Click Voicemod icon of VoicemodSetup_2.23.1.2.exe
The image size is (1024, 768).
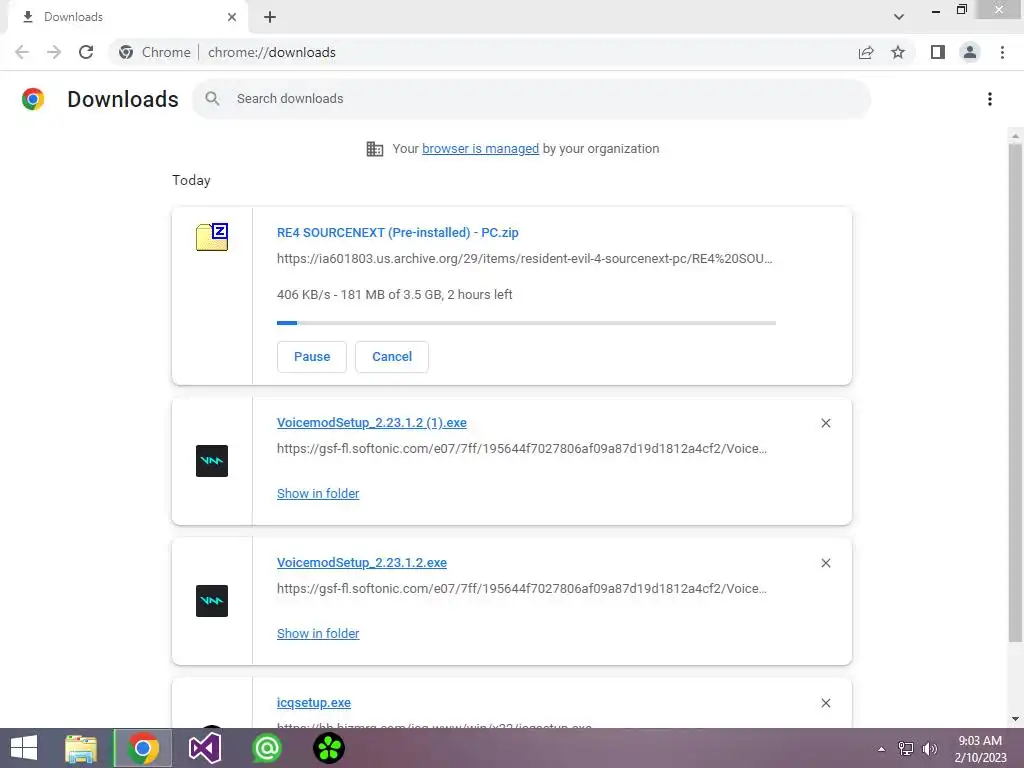click(x=212, y=601)
